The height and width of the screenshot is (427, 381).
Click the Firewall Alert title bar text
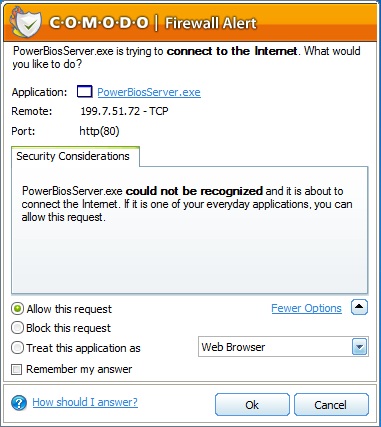pos(211,23)
